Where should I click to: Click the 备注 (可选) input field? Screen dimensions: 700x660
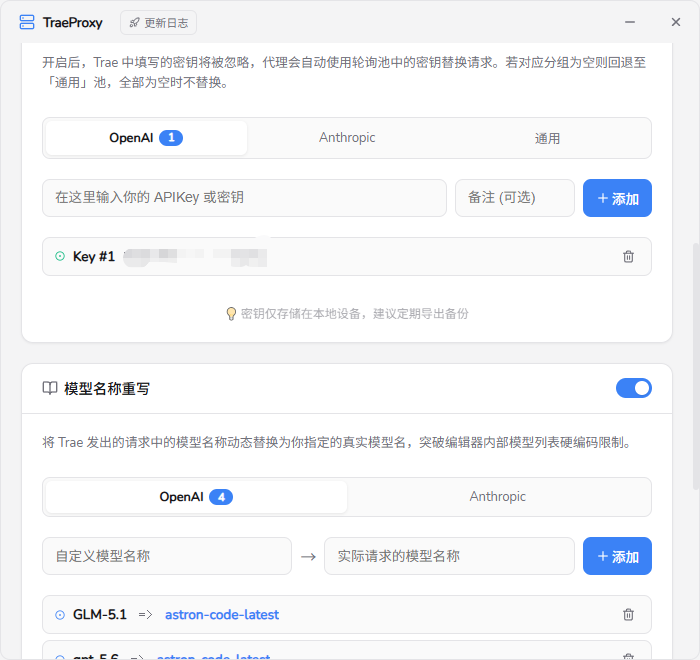(515, 198)
